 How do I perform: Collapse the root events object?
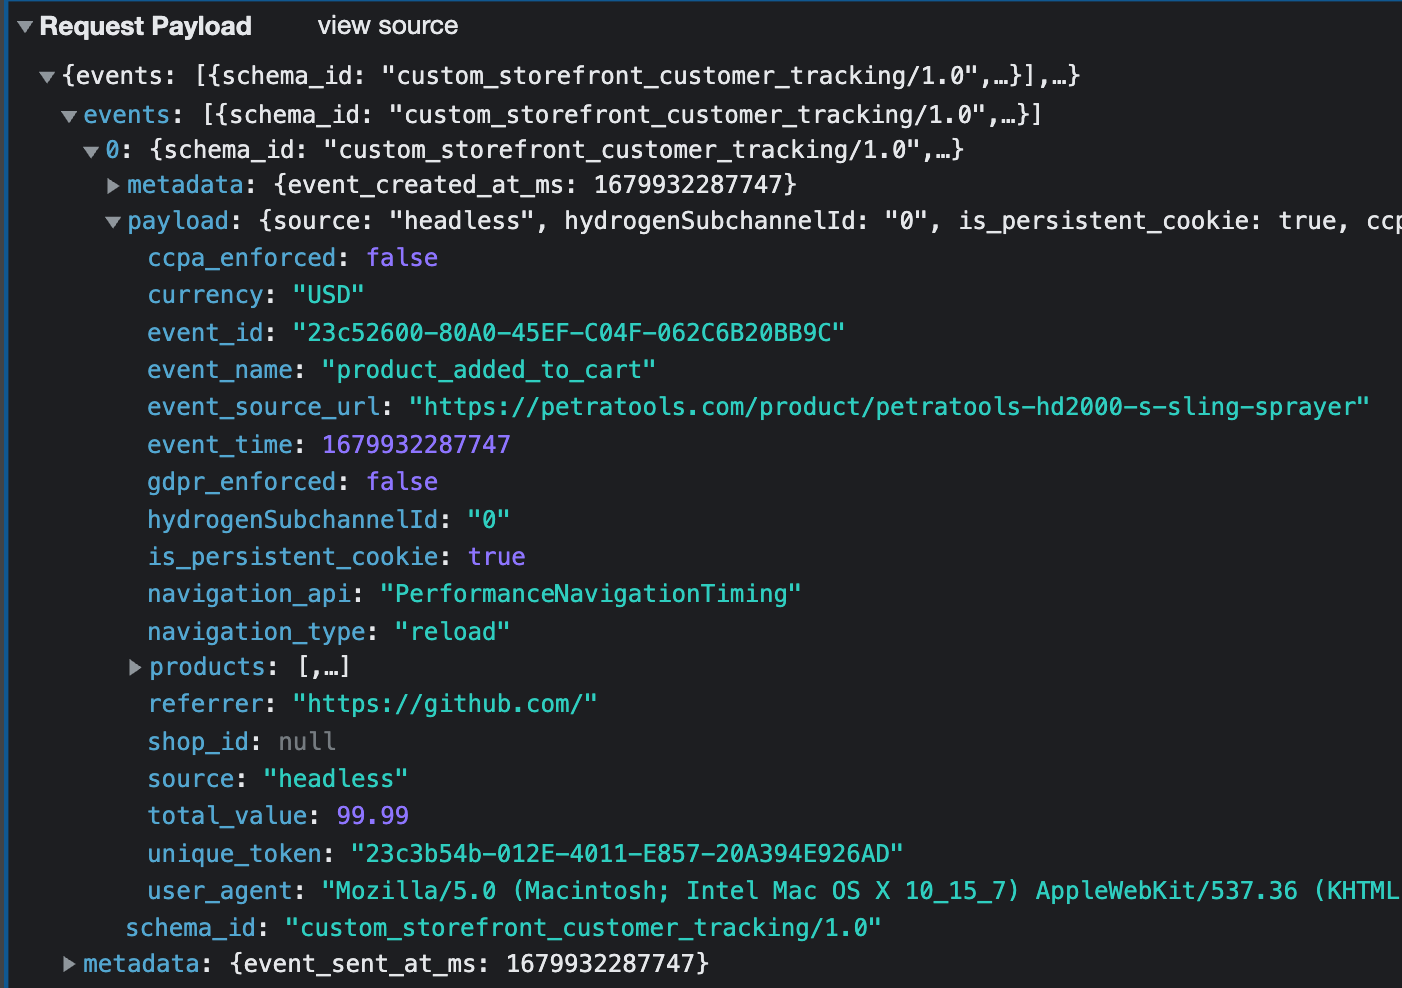pyautogui.click(x=46, y=75)
